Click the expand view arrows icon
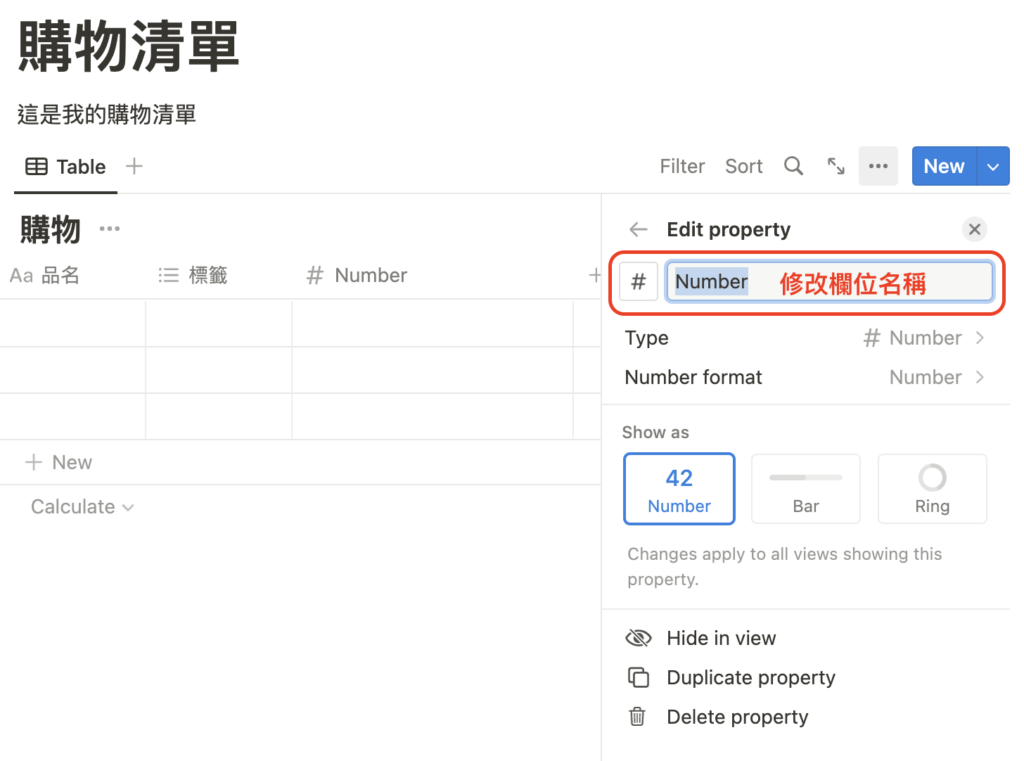 tap(836, 166)
